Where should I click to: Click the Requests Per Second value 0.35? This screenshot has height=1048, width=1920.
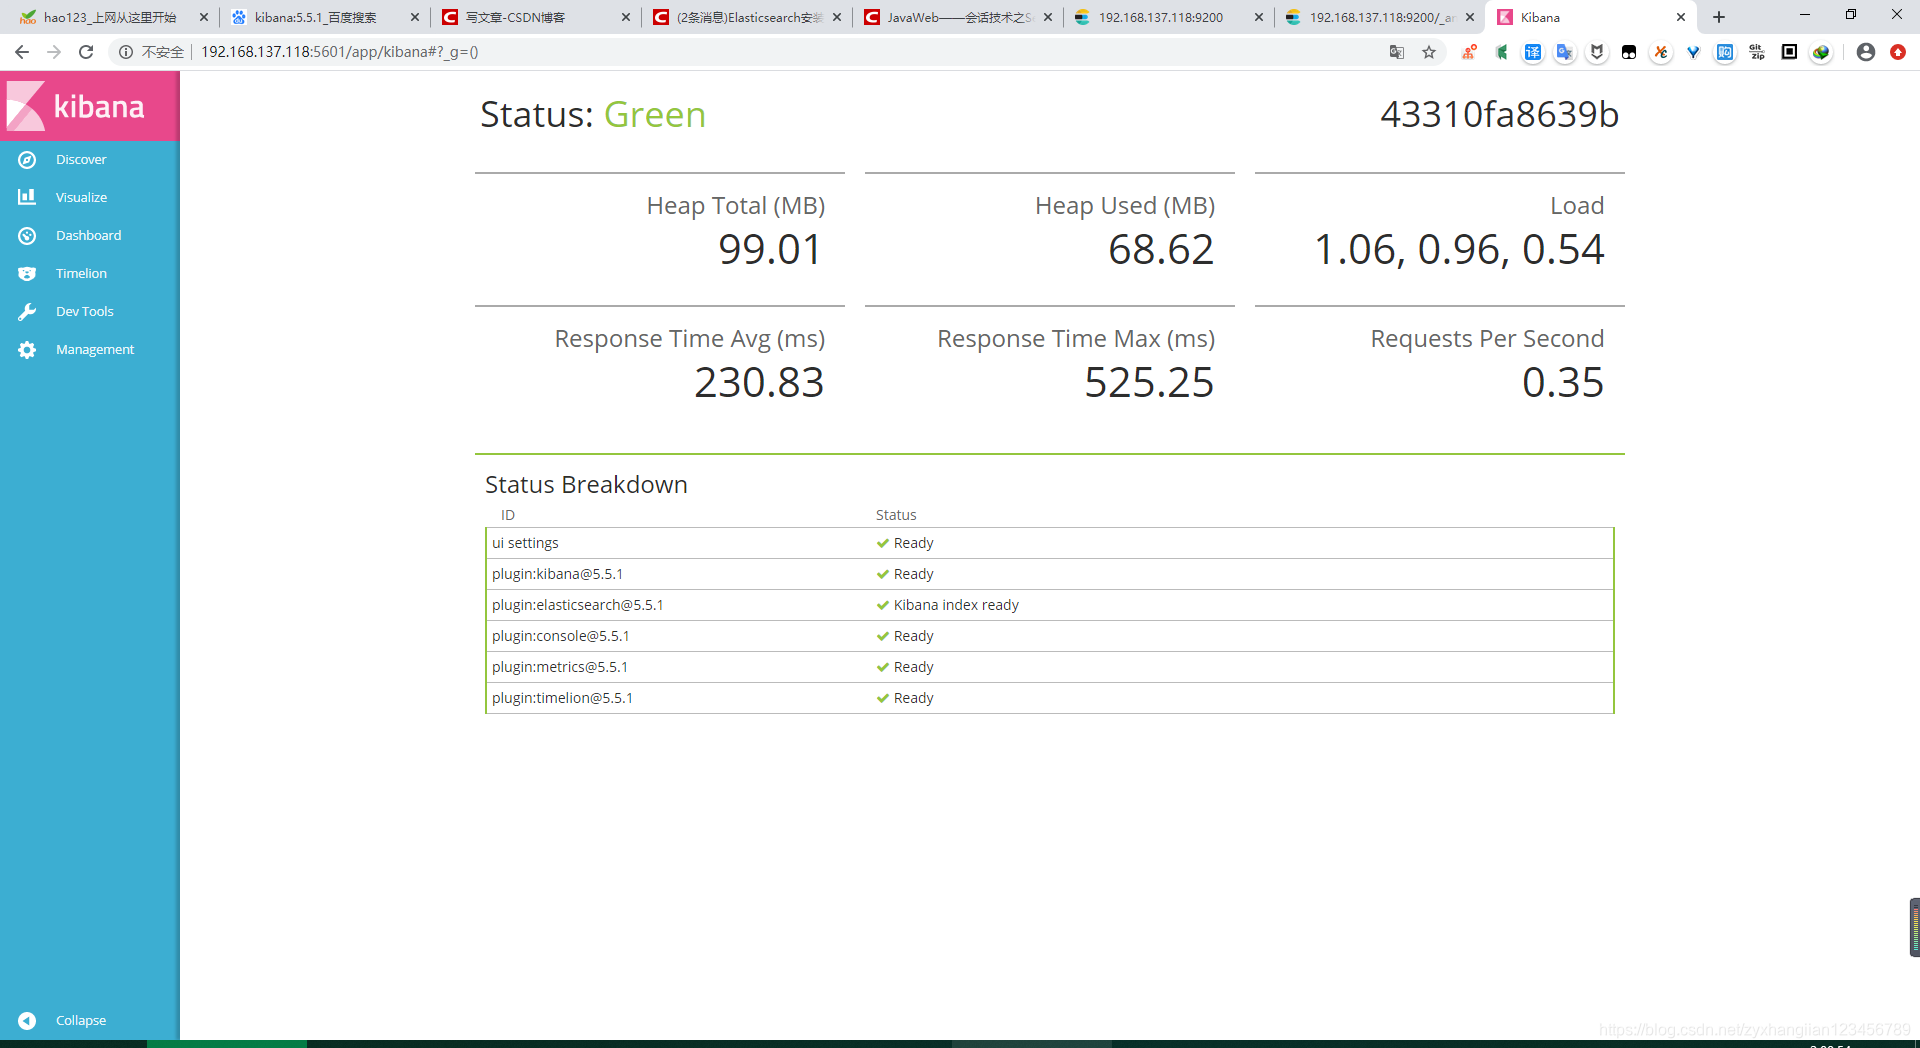pyautogui.click(x=1563, y=382)
